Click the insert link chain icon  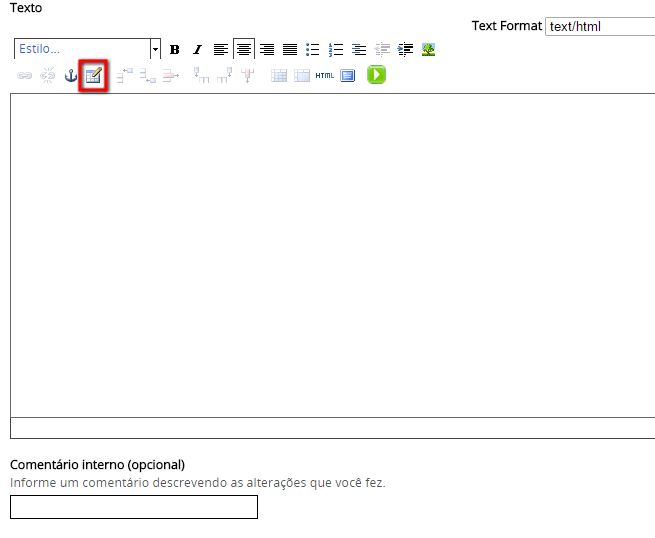(24, 76)
